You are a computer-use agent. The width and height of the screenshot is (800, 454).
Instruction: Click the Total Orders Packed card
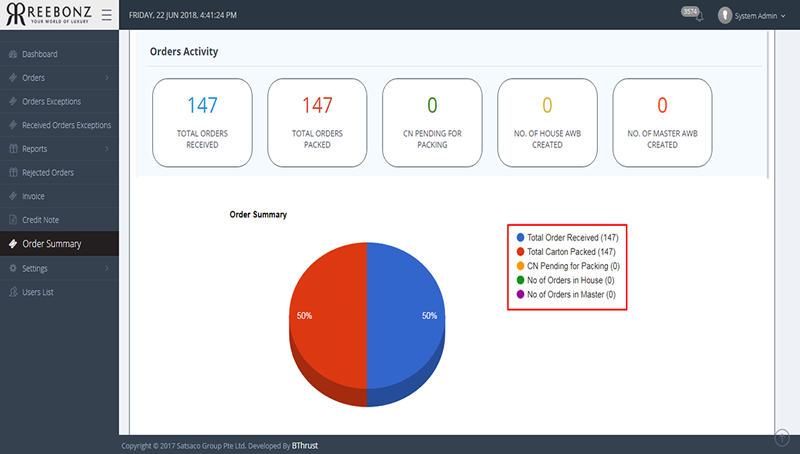pyautogui.click(x=317, y=122)
